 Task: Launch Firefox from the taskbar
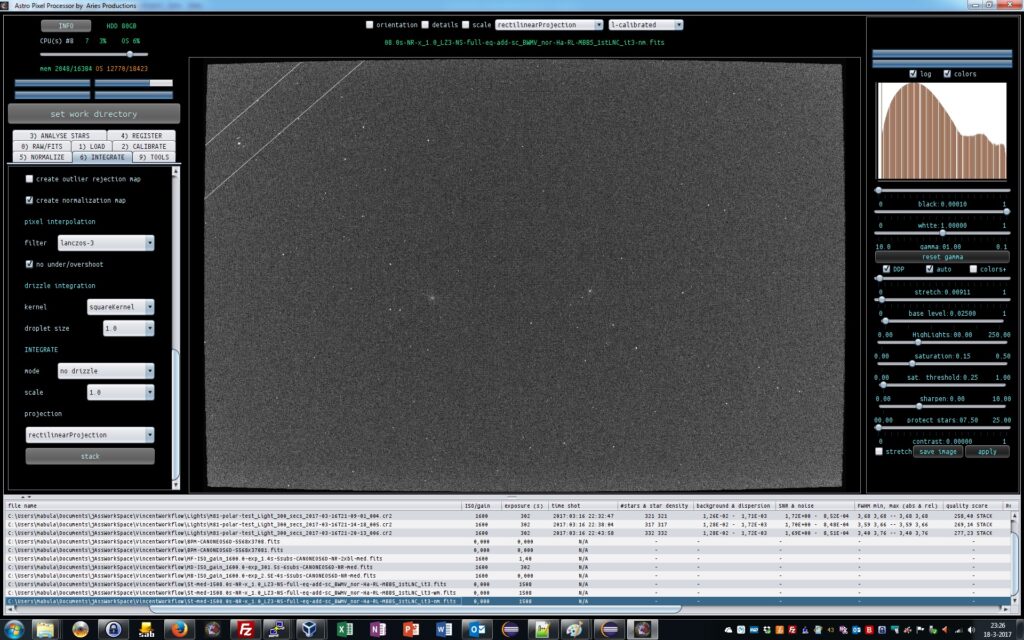point(178,629)
